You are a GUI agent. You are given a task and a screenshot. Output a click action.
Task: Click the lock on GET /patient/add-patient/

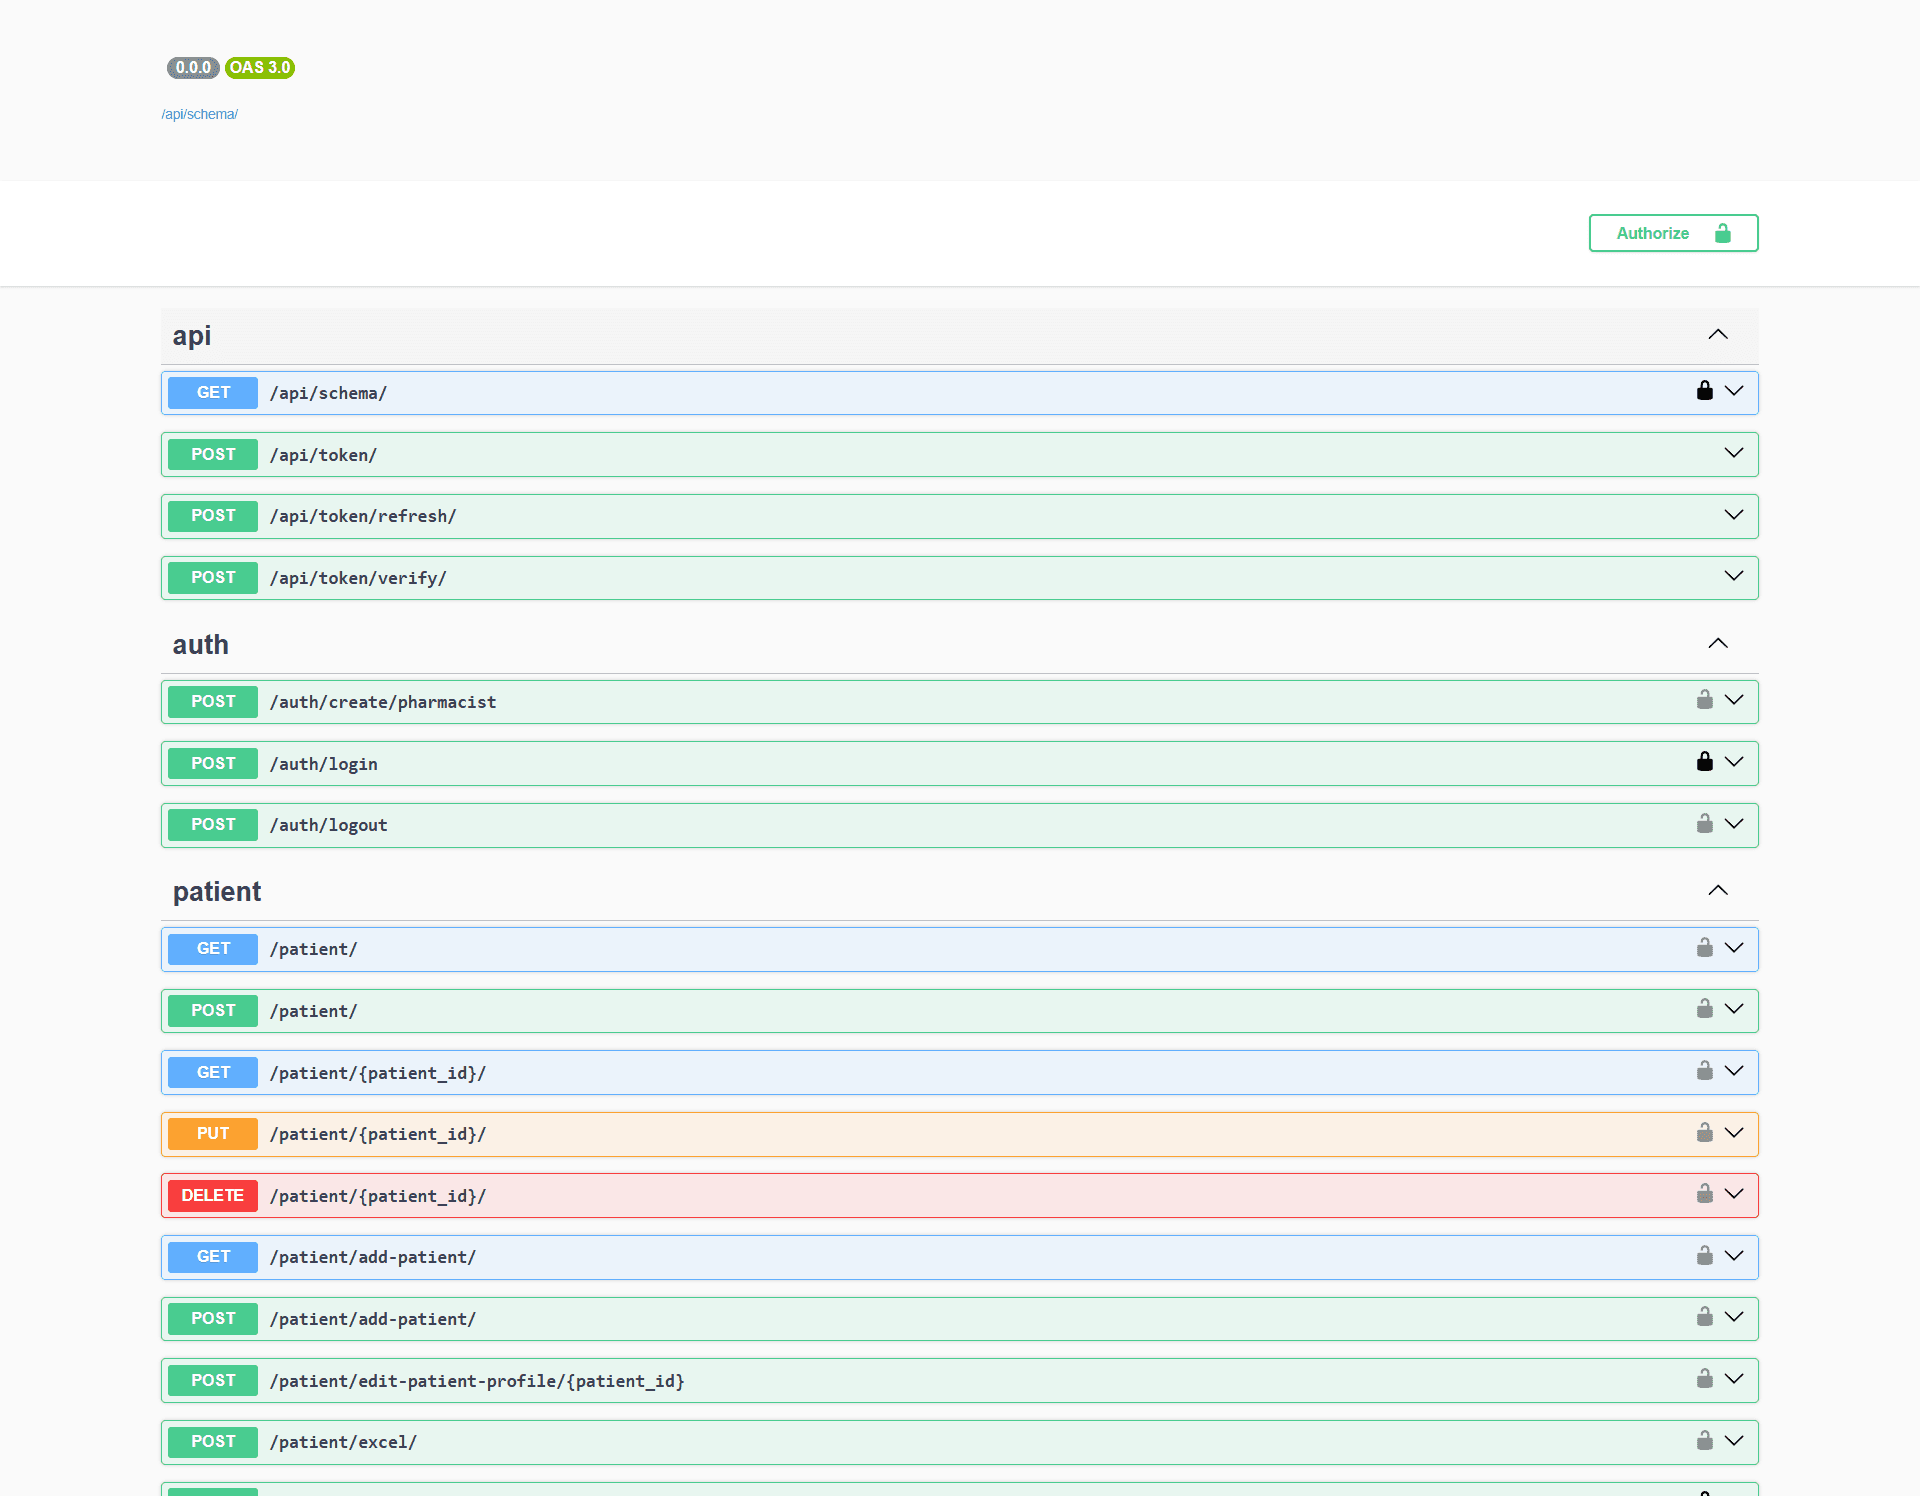[x=1704, y=1255]
